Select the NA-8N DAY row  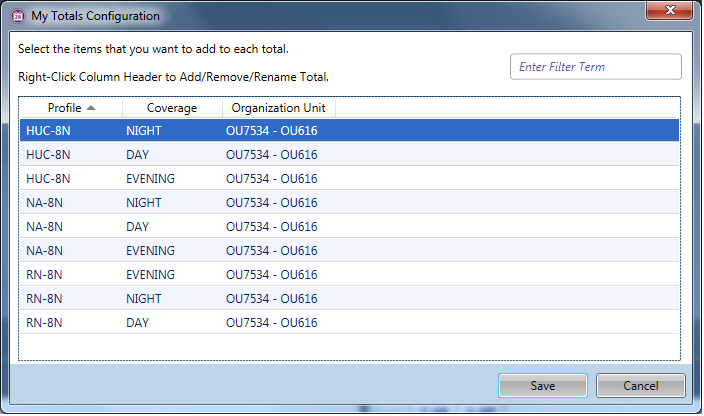click(x=349, y=227)
